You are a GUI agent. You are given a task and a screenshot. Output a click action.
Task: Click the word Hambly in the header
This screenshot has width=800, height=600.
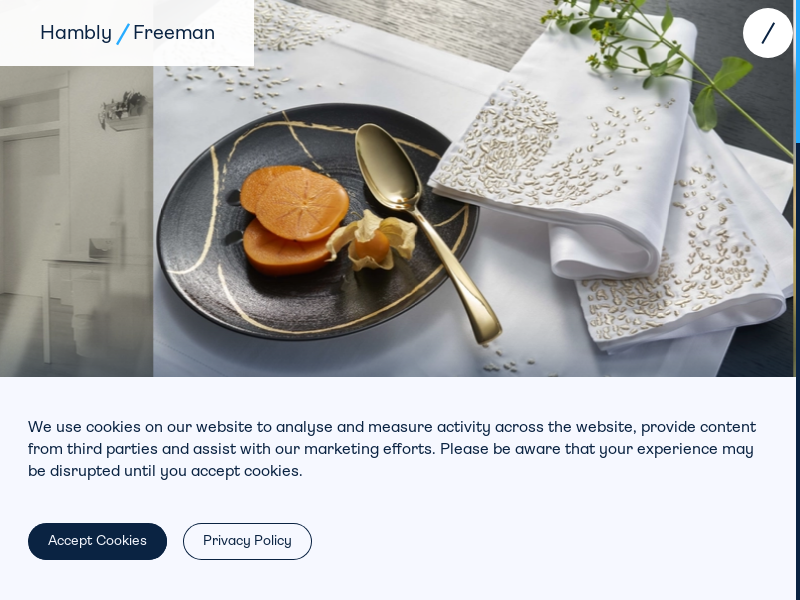click(x=76, y=33)
